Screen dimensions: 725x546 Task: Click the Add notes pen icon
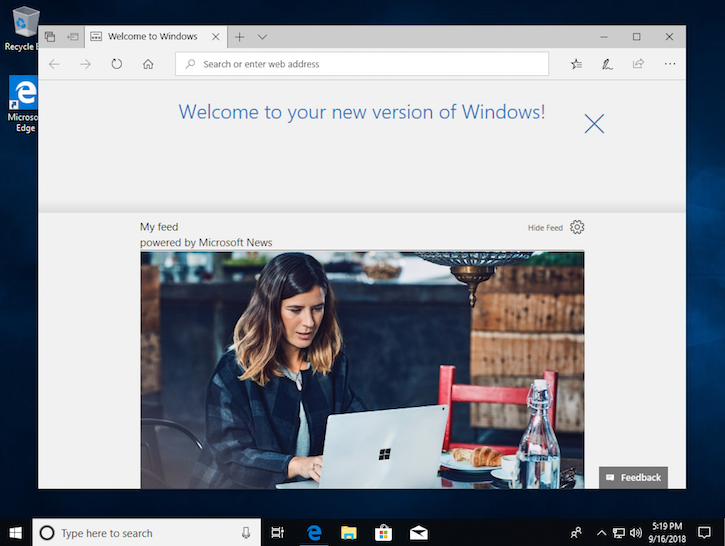click(607, 64)
